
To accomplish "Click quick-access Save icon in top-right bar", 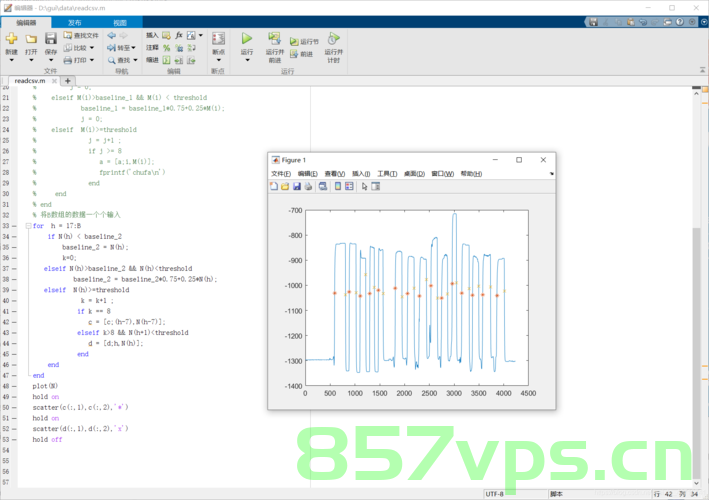I will point(594,22).
